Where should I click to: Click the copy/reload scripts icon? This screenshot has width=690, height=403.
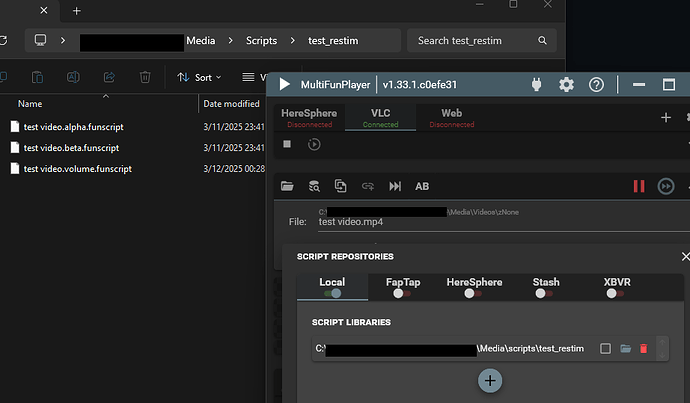(x=341, y=186)
